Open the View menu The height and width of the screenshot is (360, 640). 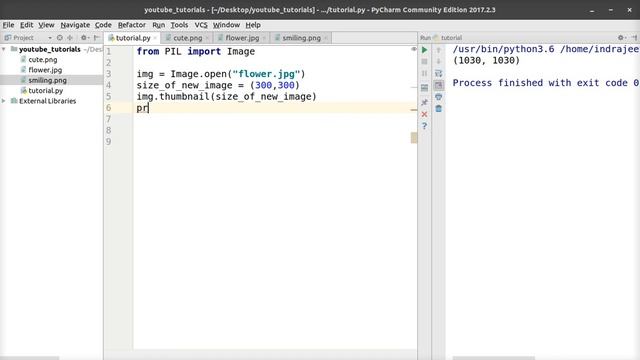(x=46, y=25)
